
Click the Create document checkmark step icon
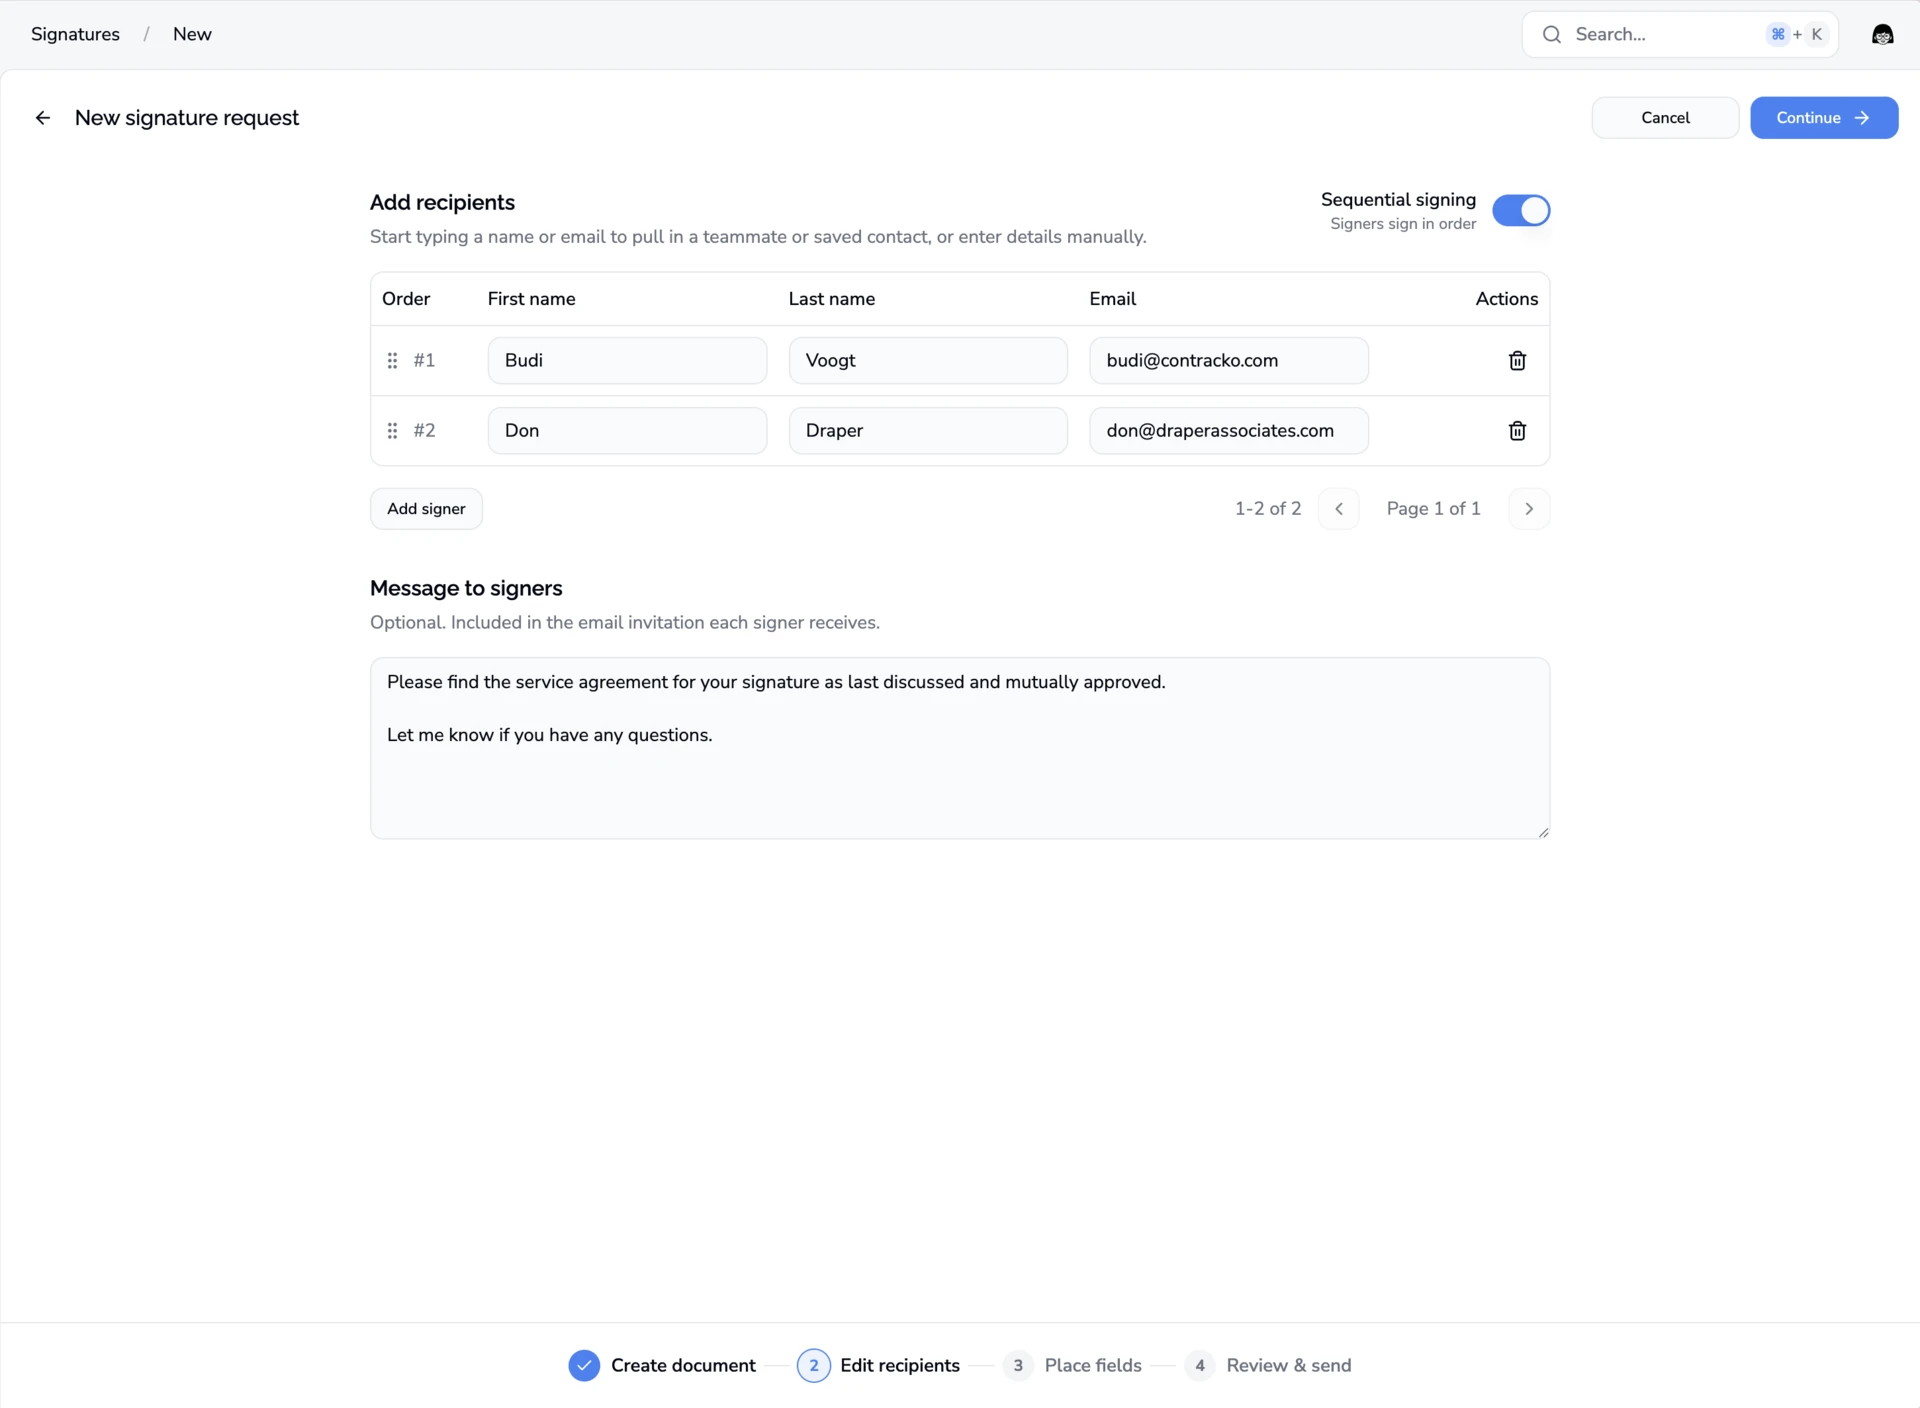click(584, 1365)
